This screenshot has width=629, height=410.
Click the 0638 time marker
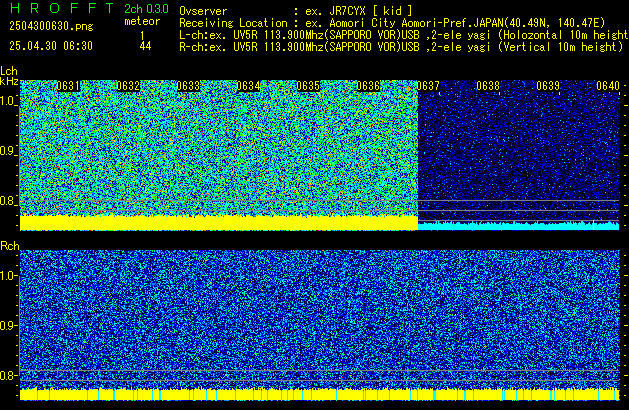(x=488, y=86)
